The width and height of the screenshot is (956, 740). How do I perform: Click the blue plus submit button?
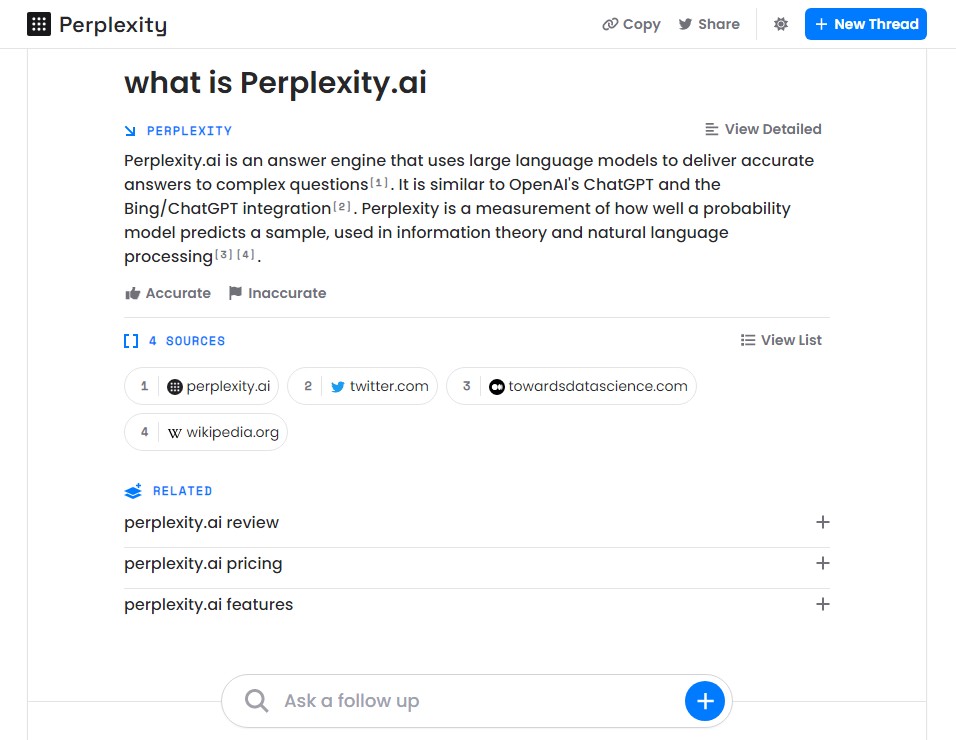705,701
